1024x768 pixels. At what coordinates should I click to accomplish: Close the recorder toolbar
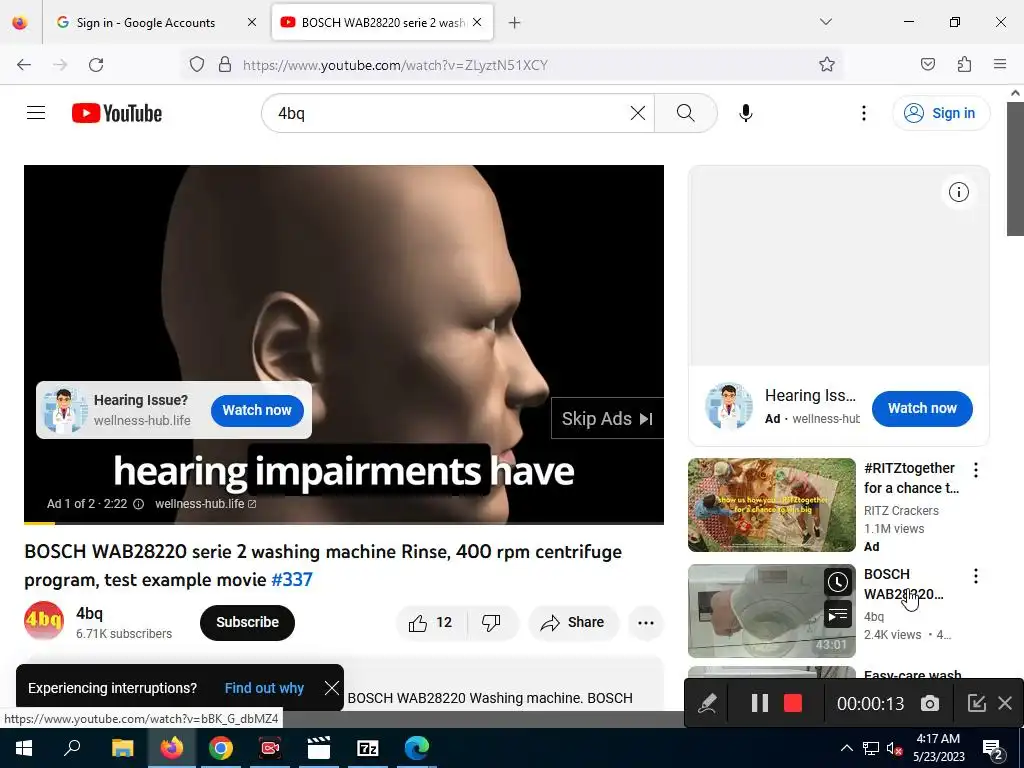1005,703
